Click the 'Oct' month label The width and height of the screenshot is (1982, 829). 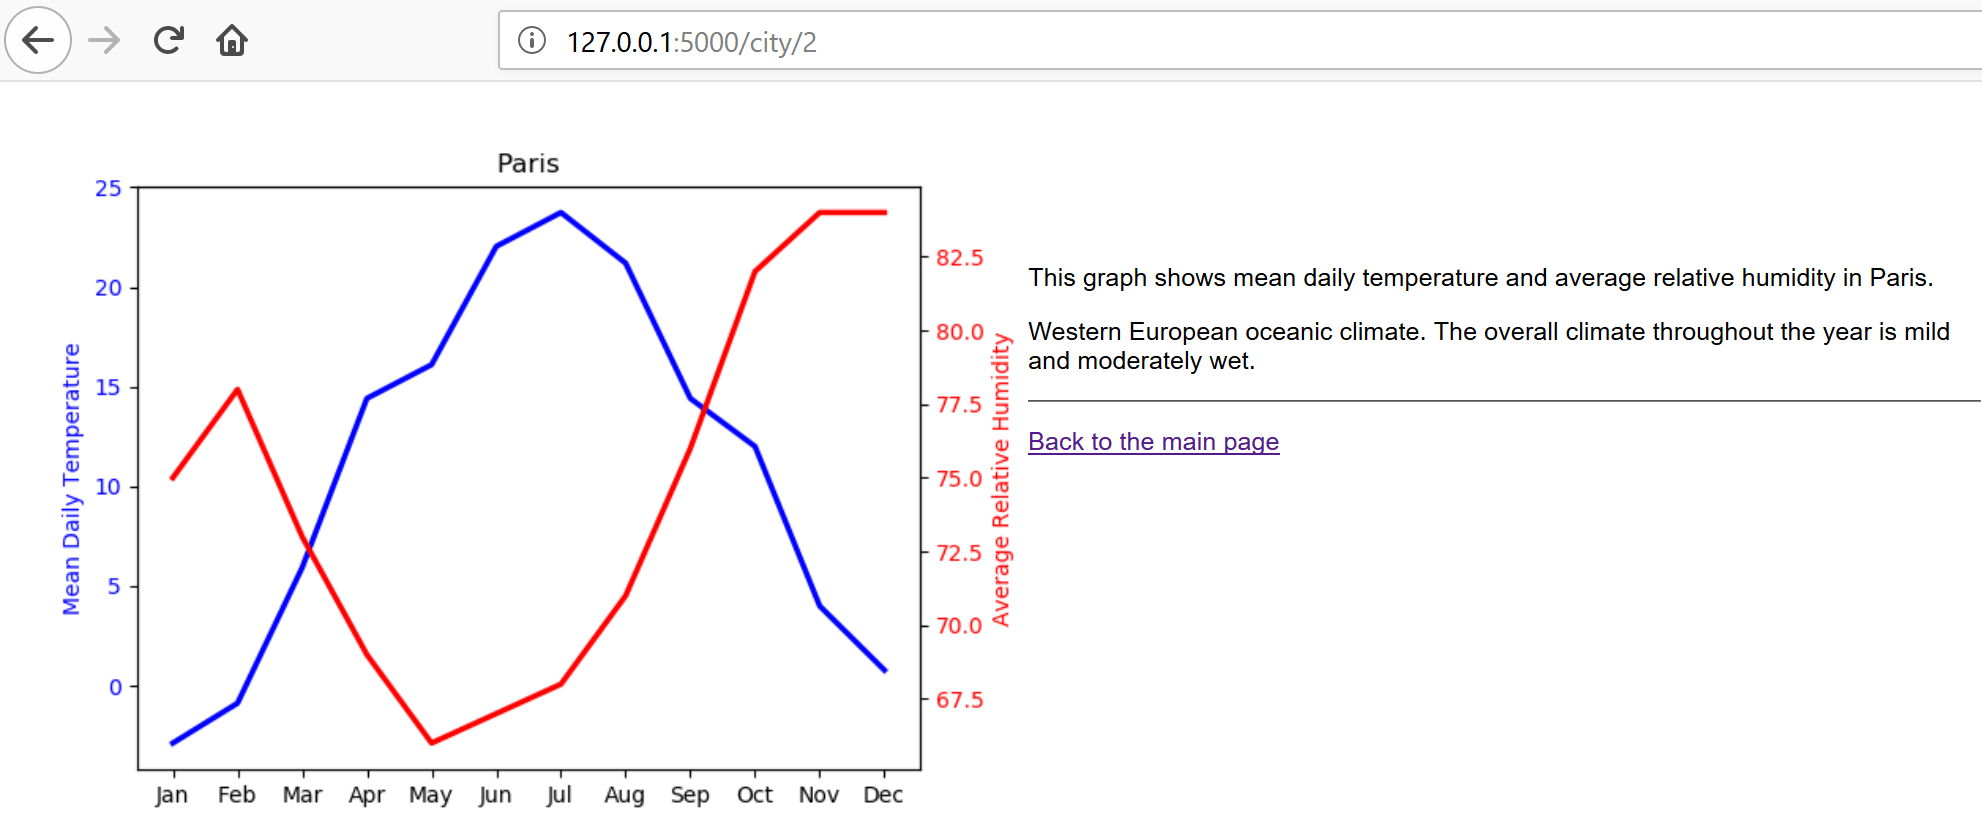coord(755,794)
